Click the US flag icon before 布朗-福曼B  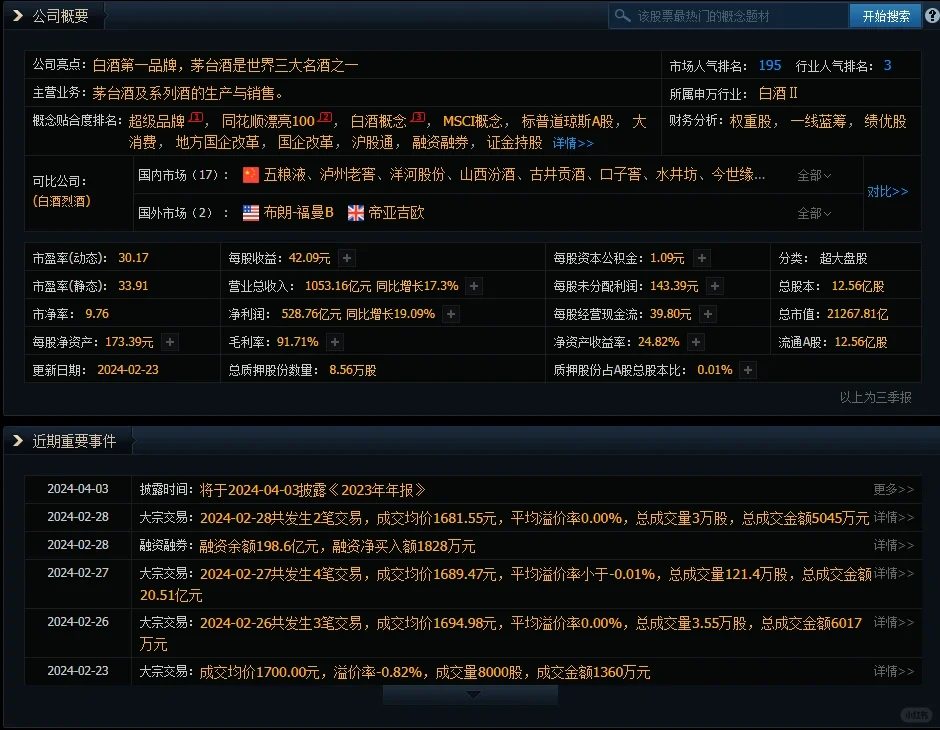(251, 212)
